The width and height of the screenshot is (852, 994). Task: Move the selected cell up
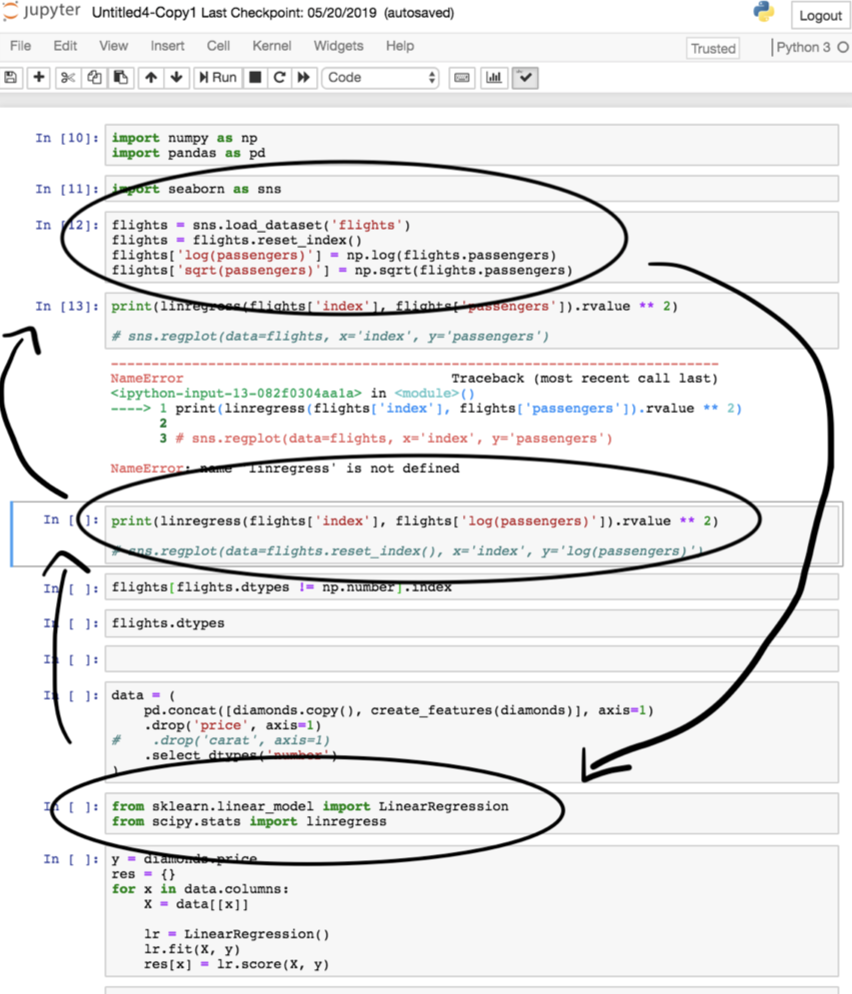coord(151,77)
